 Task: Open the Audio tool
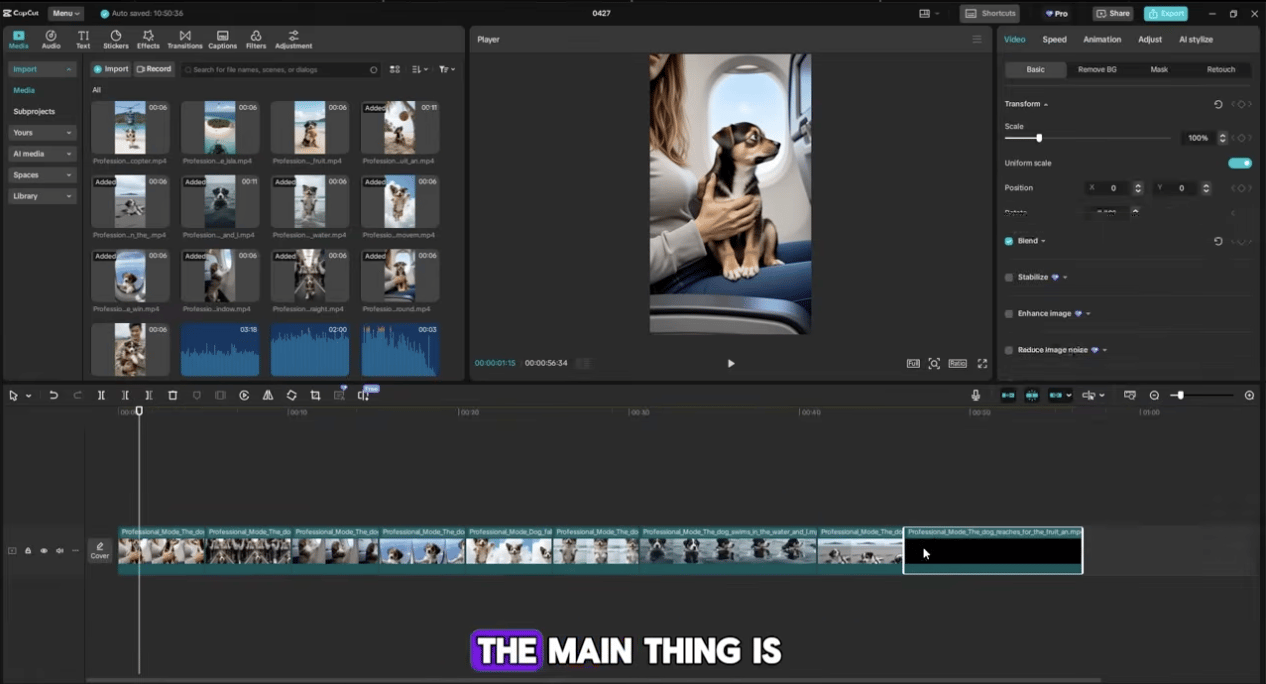pos(51,39)
